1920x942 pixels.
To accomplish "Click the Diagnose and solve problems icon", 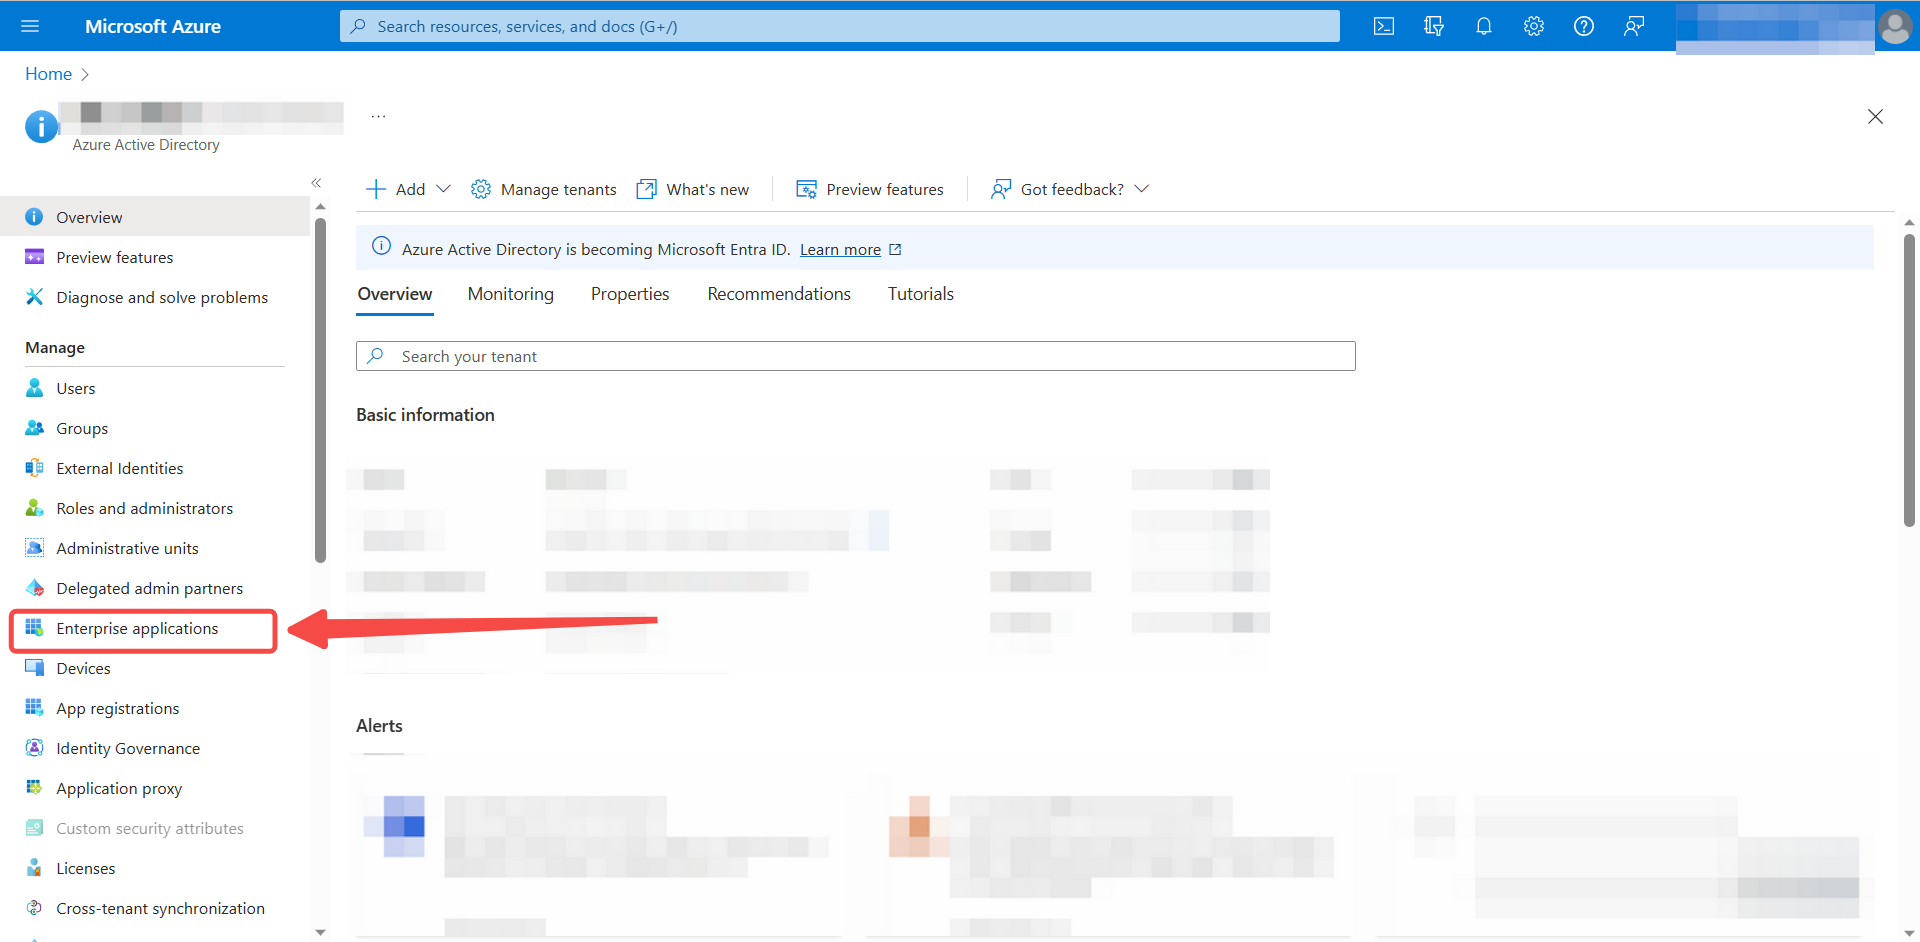I will coord(35,297).
